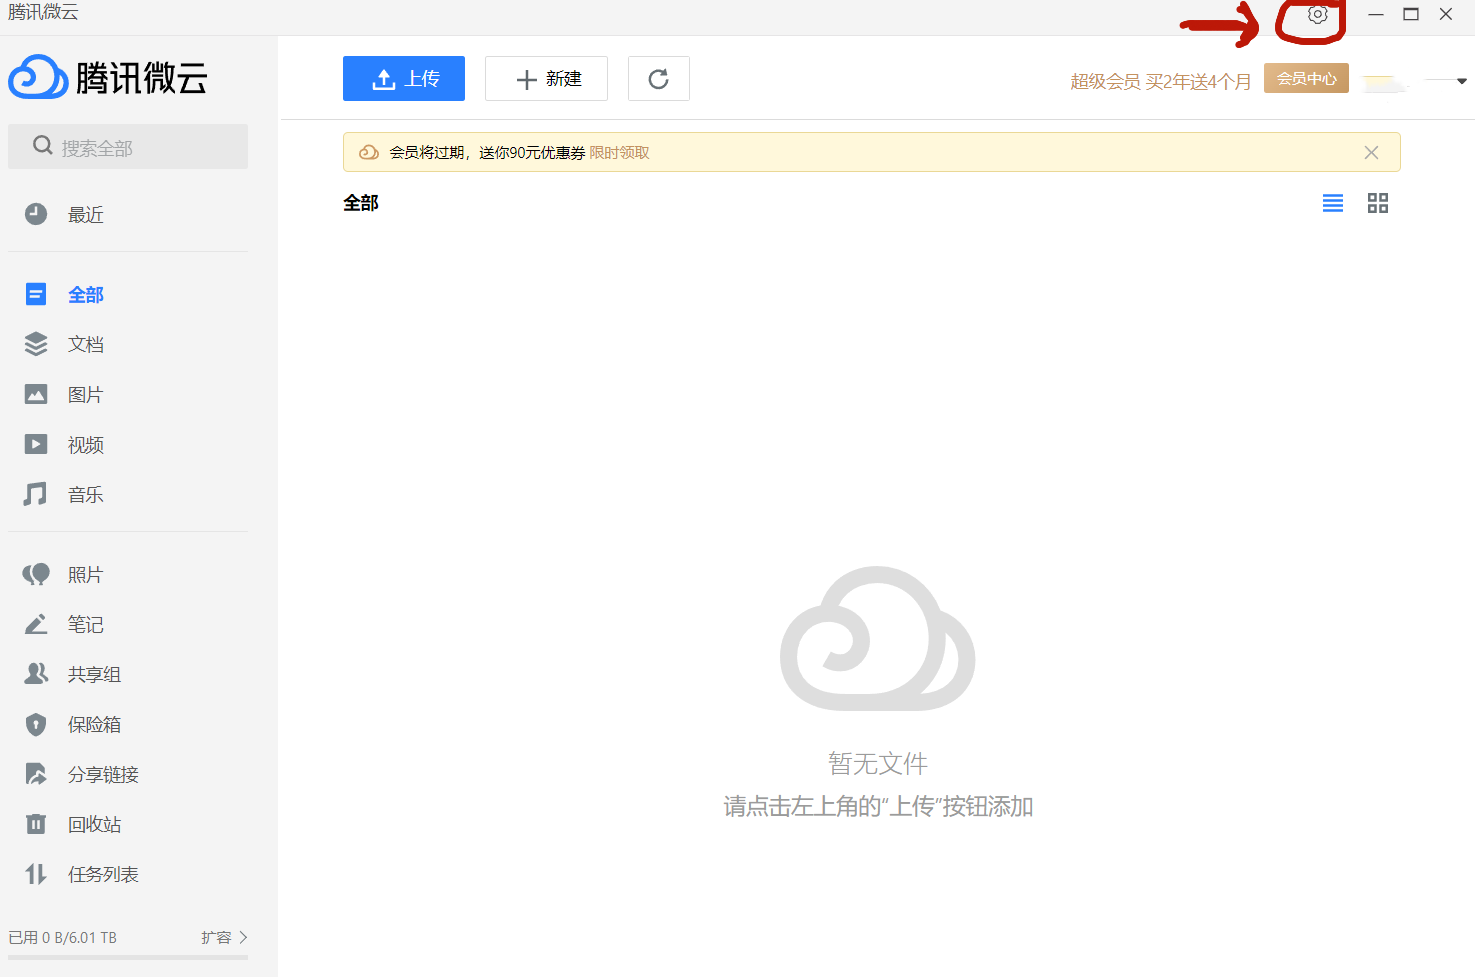The image size is (1475, 977).
Task: Dismiss the membership expiry notification banner
Action: (x=1371, y=152)
